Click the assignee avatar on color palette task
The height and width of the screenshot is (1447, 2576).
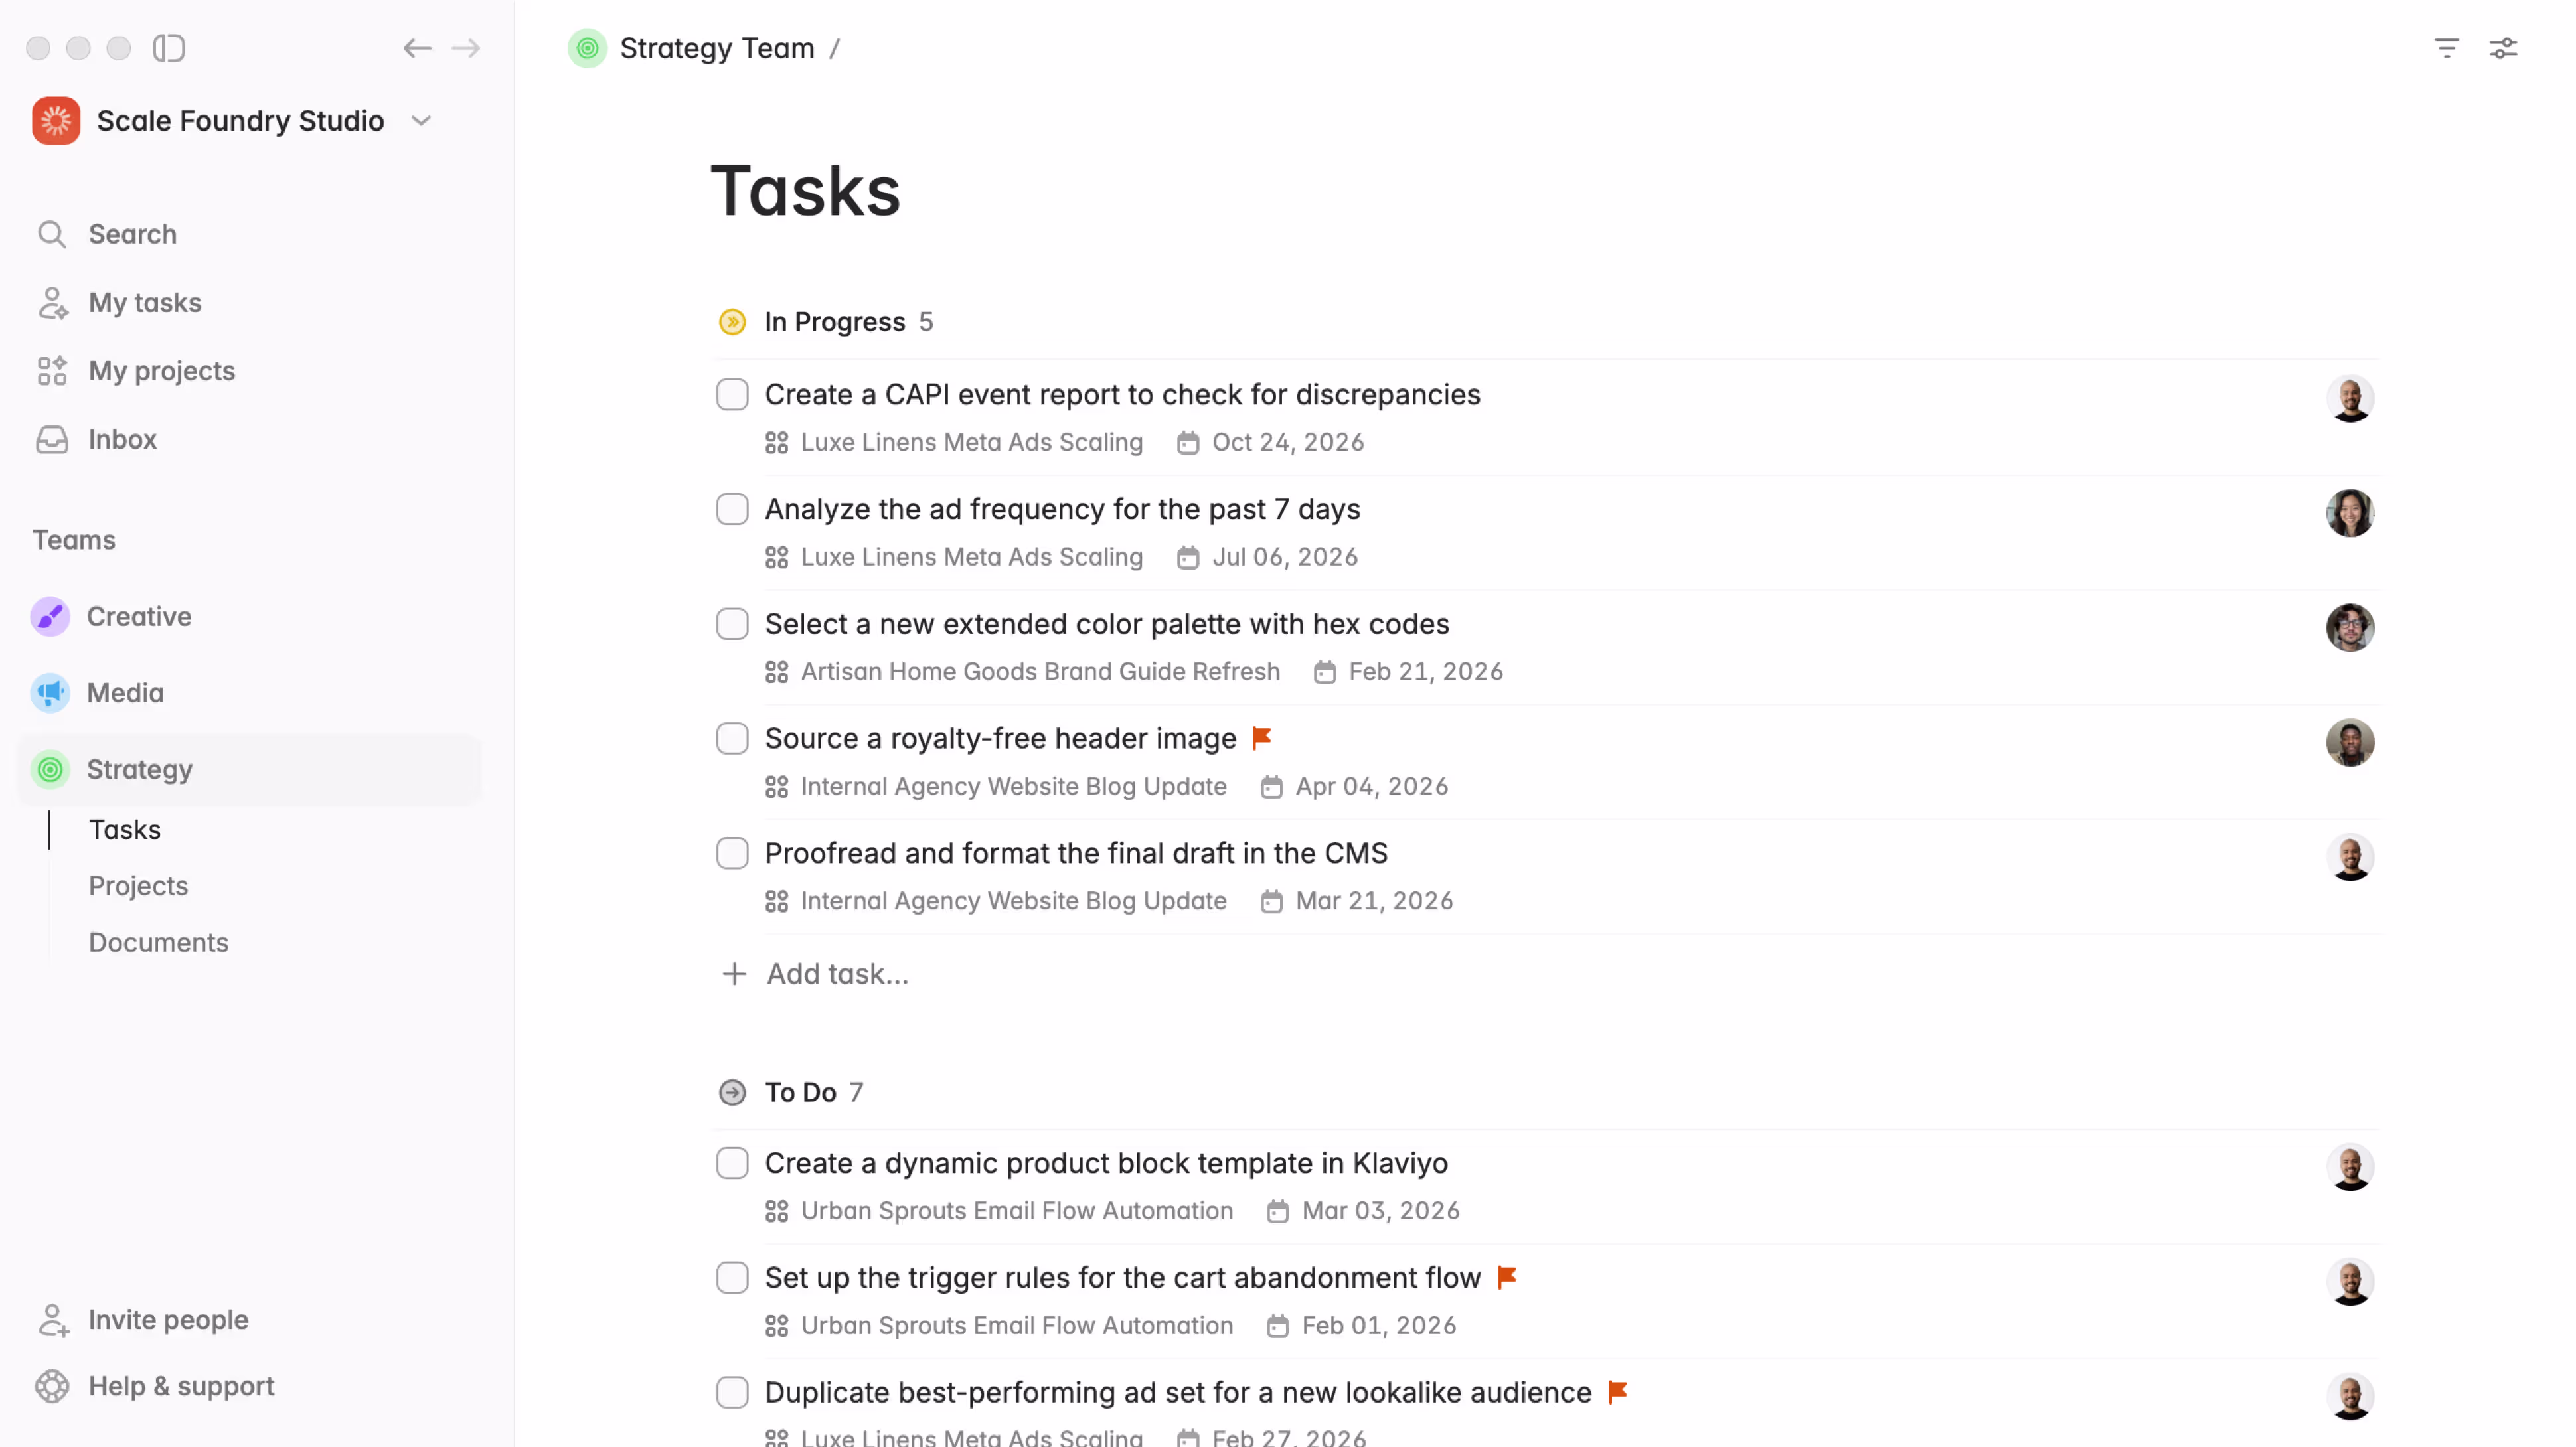pyautogui.click(x=2349, y=628)
